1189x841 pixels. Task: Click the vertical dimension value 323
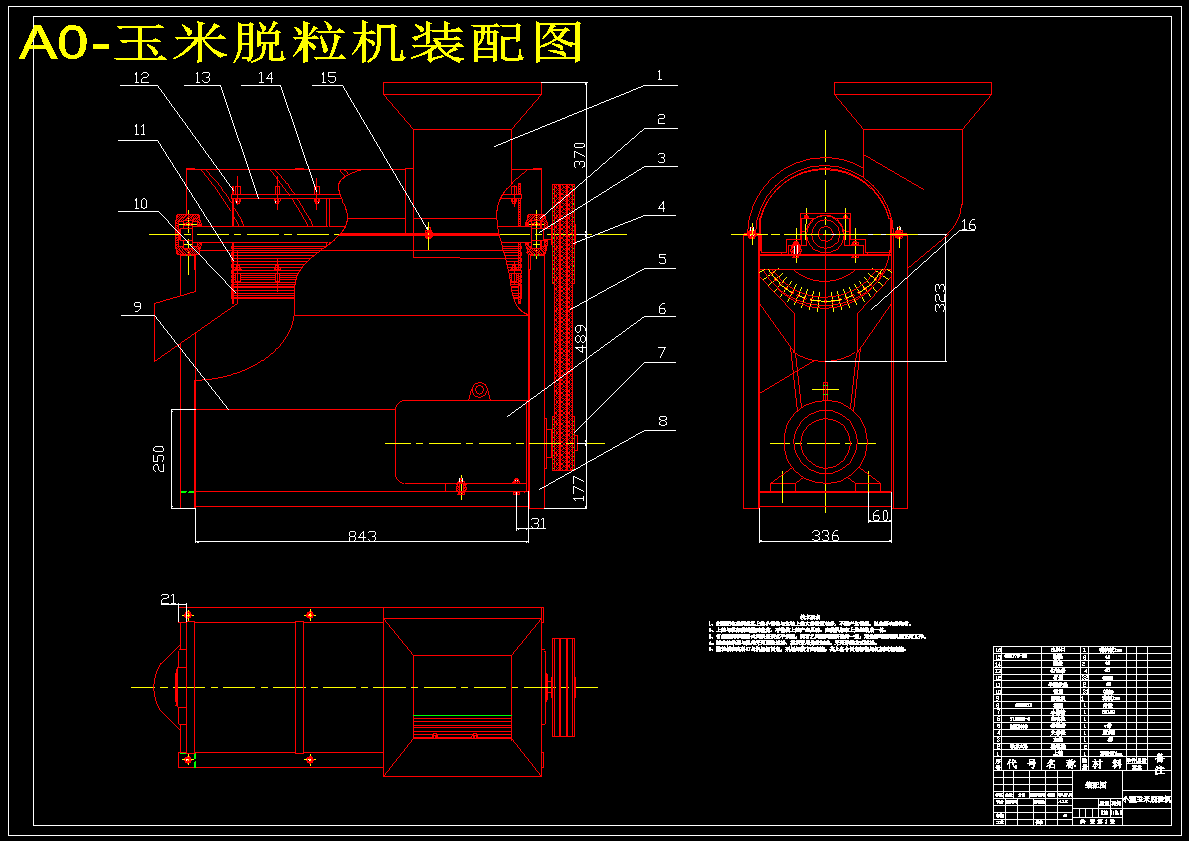coord(940,297)
